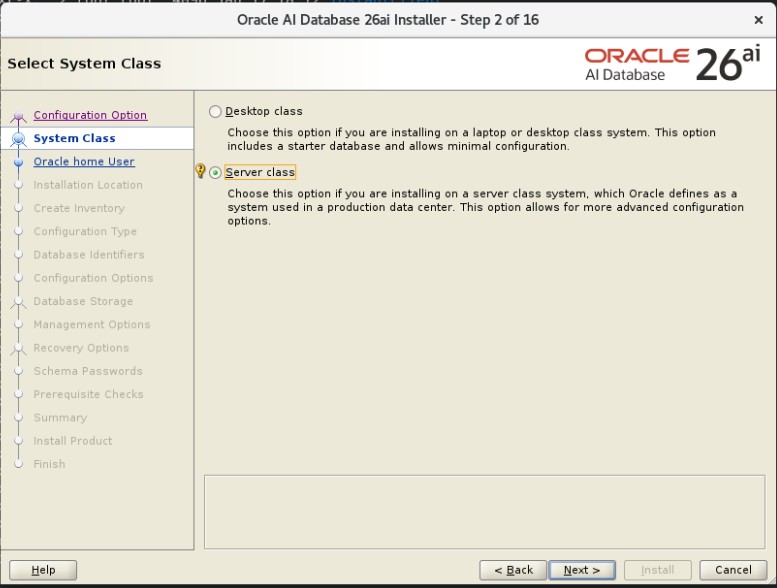
Task: Click the hint key icon beside Server class
Action: click(200, 171)
